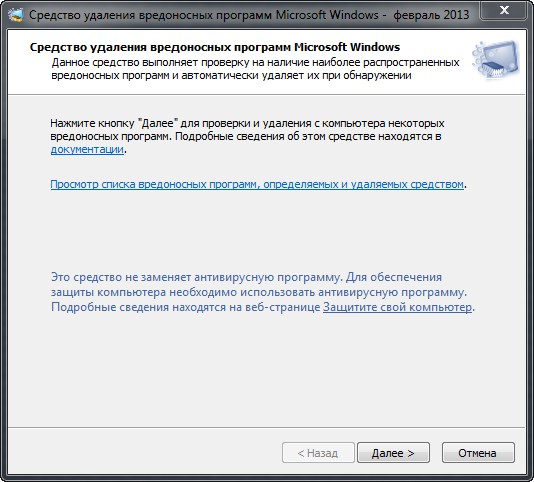Screen dimensions: 534x482
Task: Click the description text starting Данное средство выполняет
Action: coord(255,68)
